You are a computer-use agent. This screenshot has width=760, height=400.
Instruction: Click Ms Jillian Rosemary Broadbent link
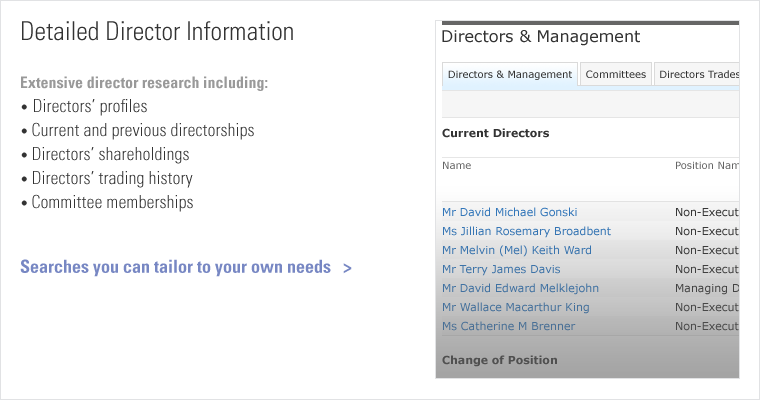click(x=526, y=231)
